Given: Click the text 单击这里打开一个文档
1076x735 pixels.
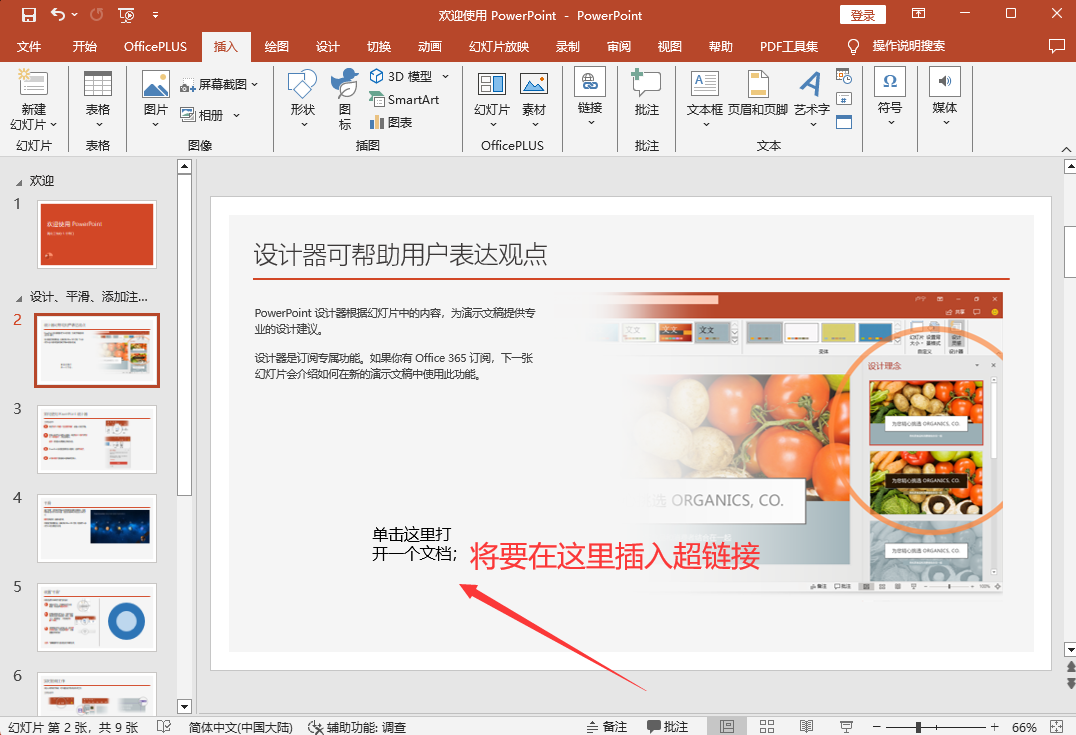Looking at the screenshot, I should click(414, 544).
